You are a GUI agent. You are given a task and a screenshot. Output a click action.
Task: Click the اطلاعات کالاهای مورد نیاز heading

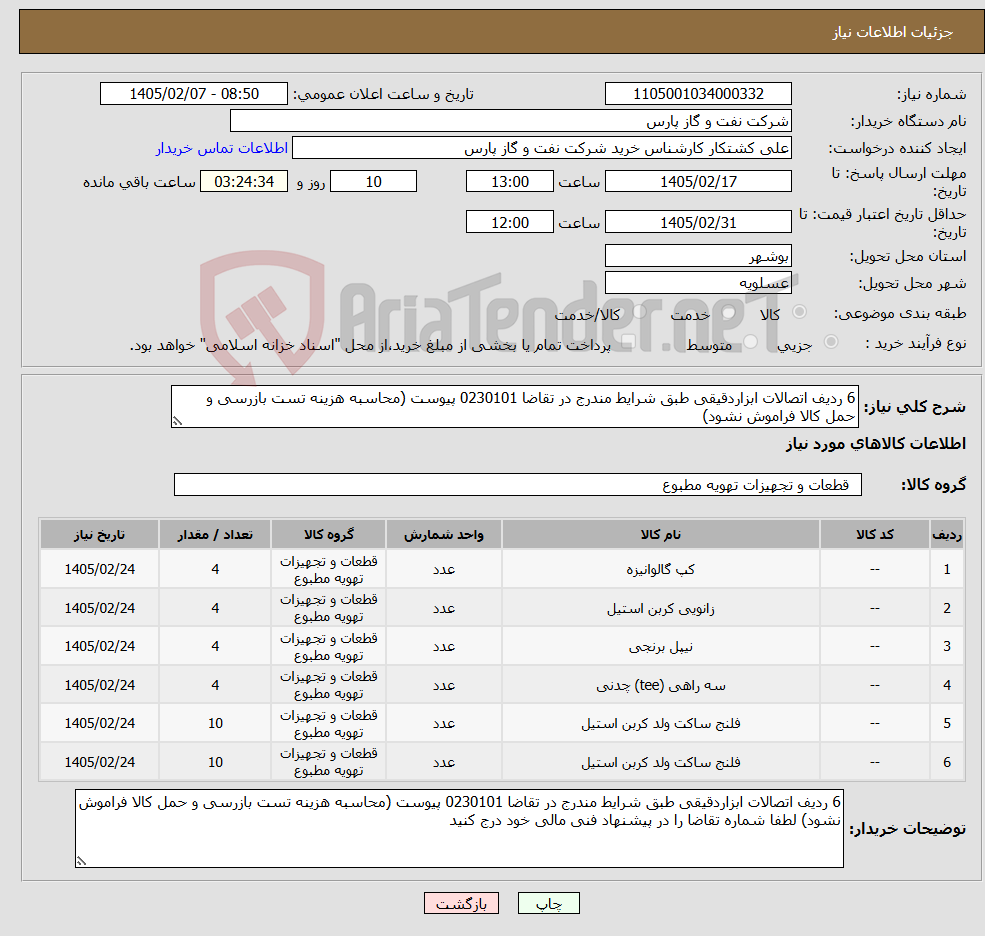coord(876,444)
